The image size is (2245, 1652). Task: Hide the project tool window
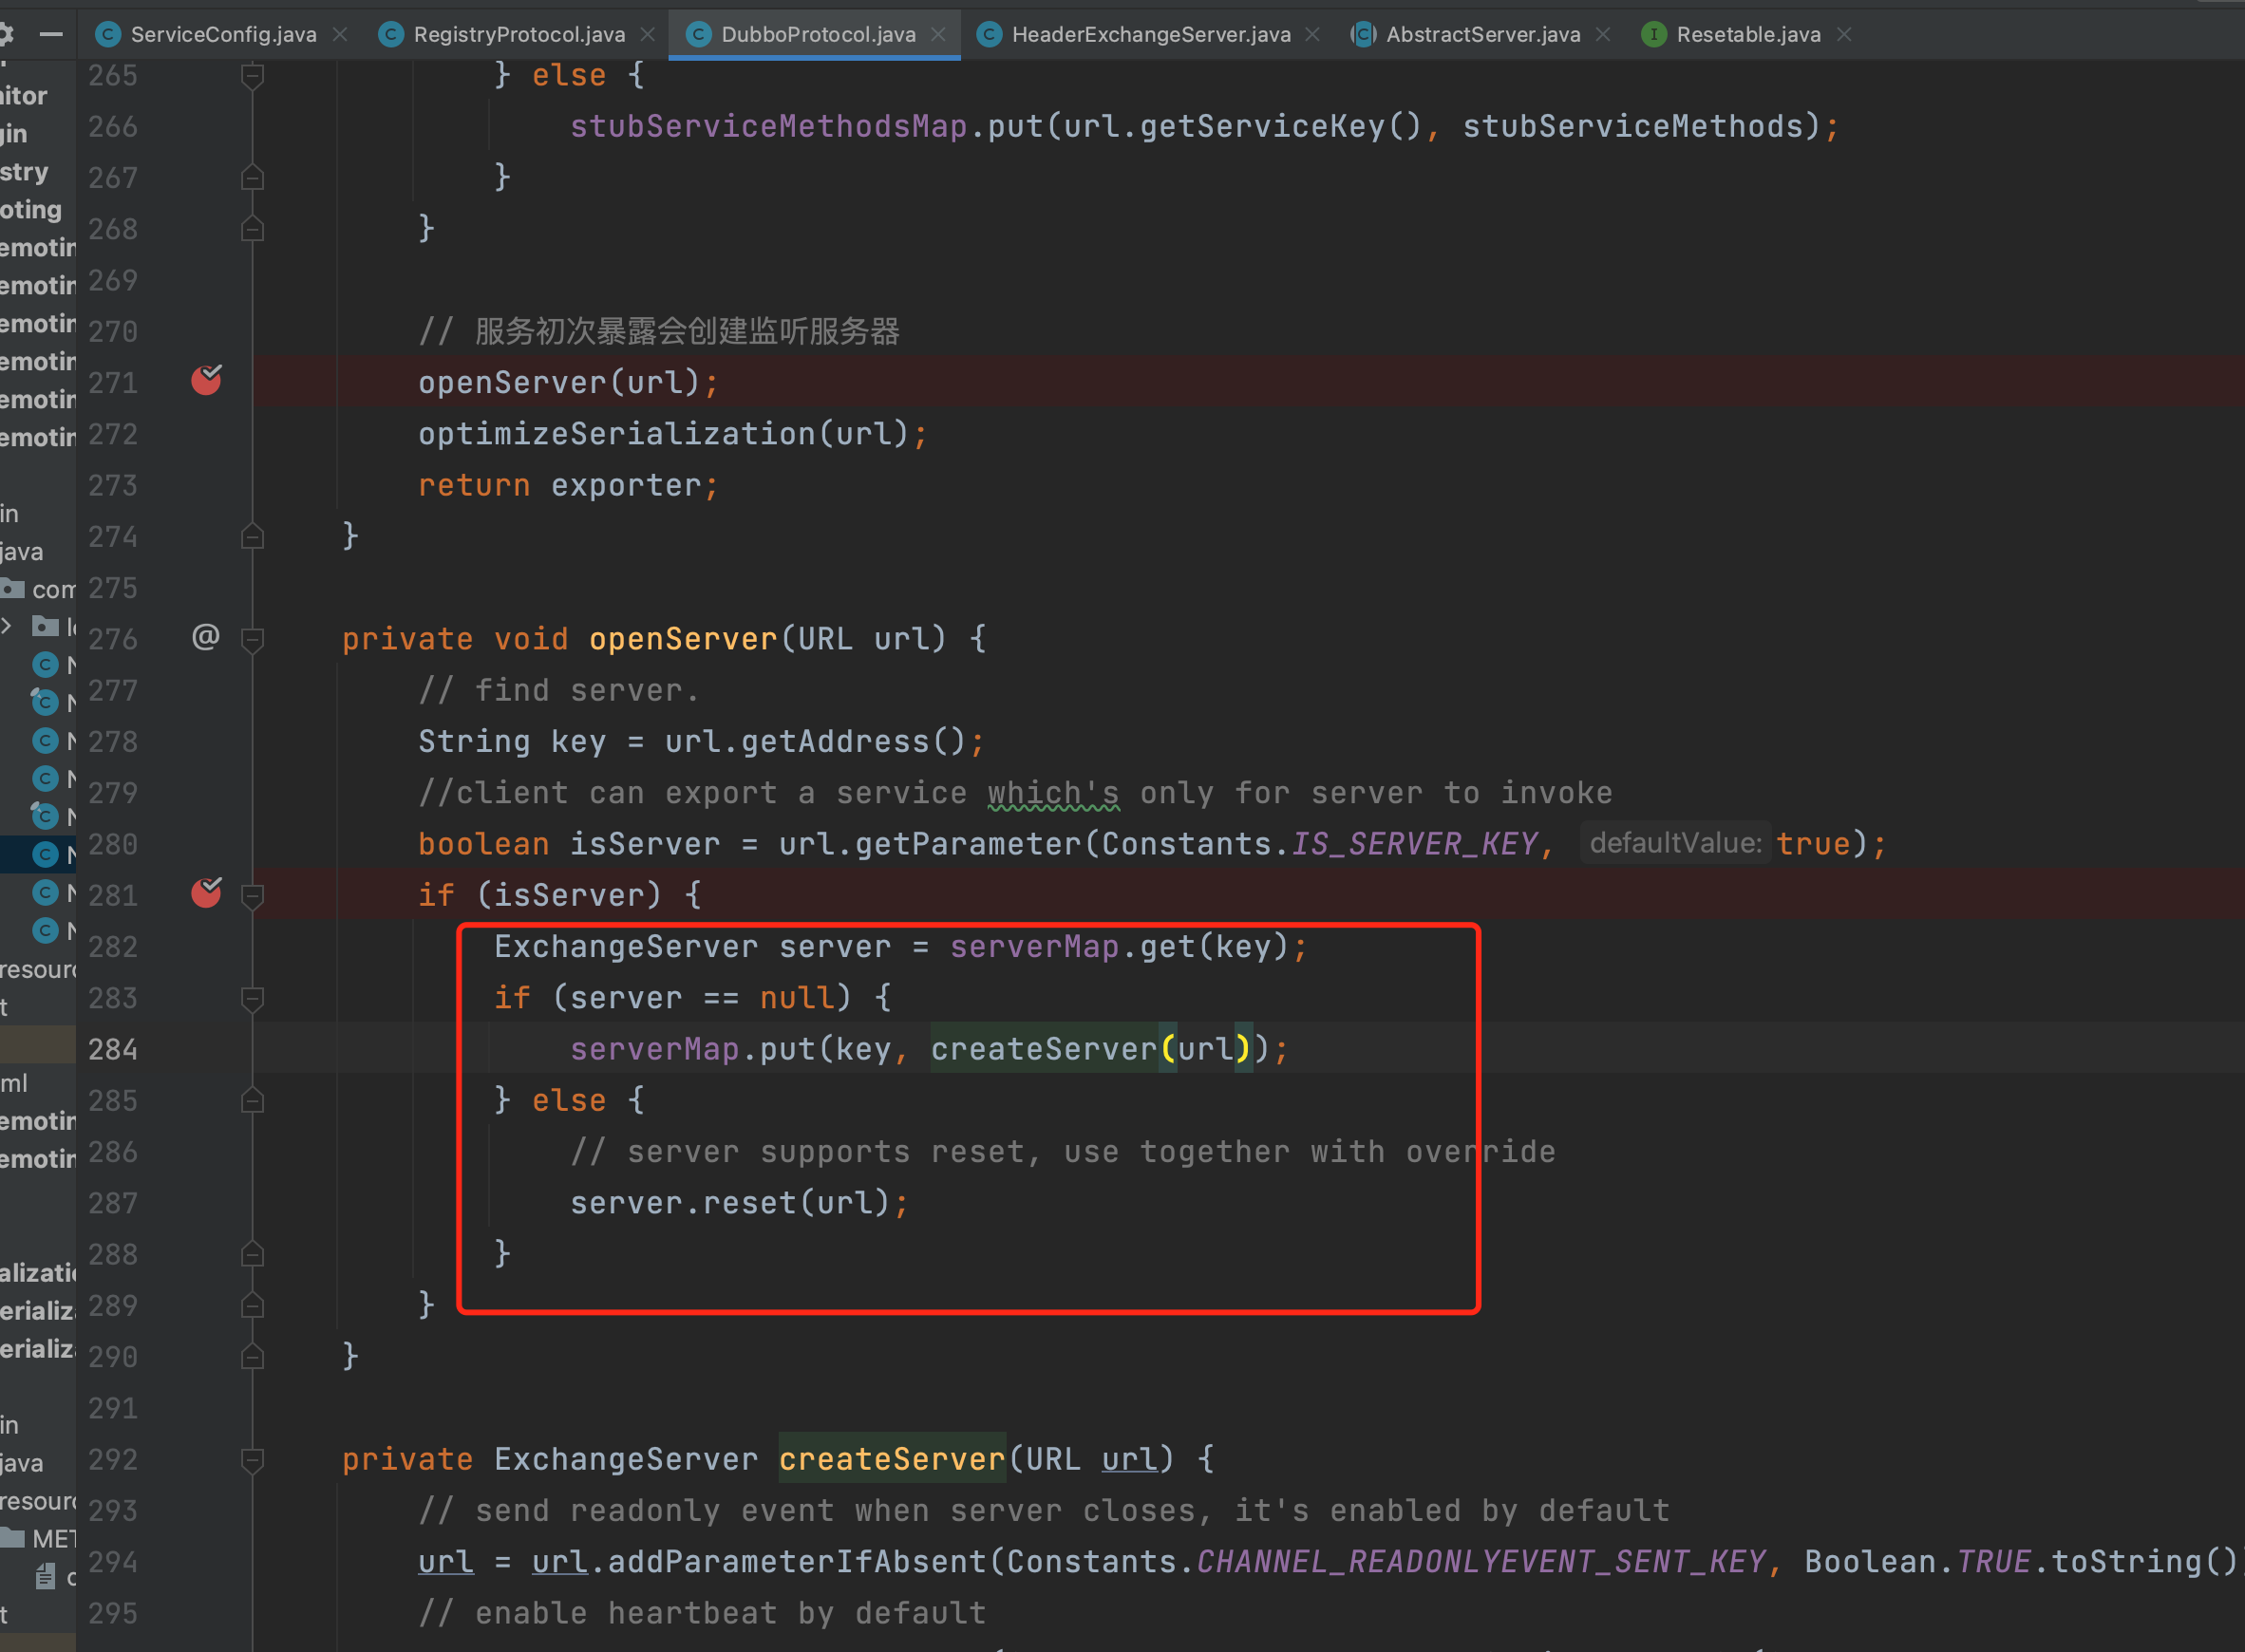click(51, 34)
